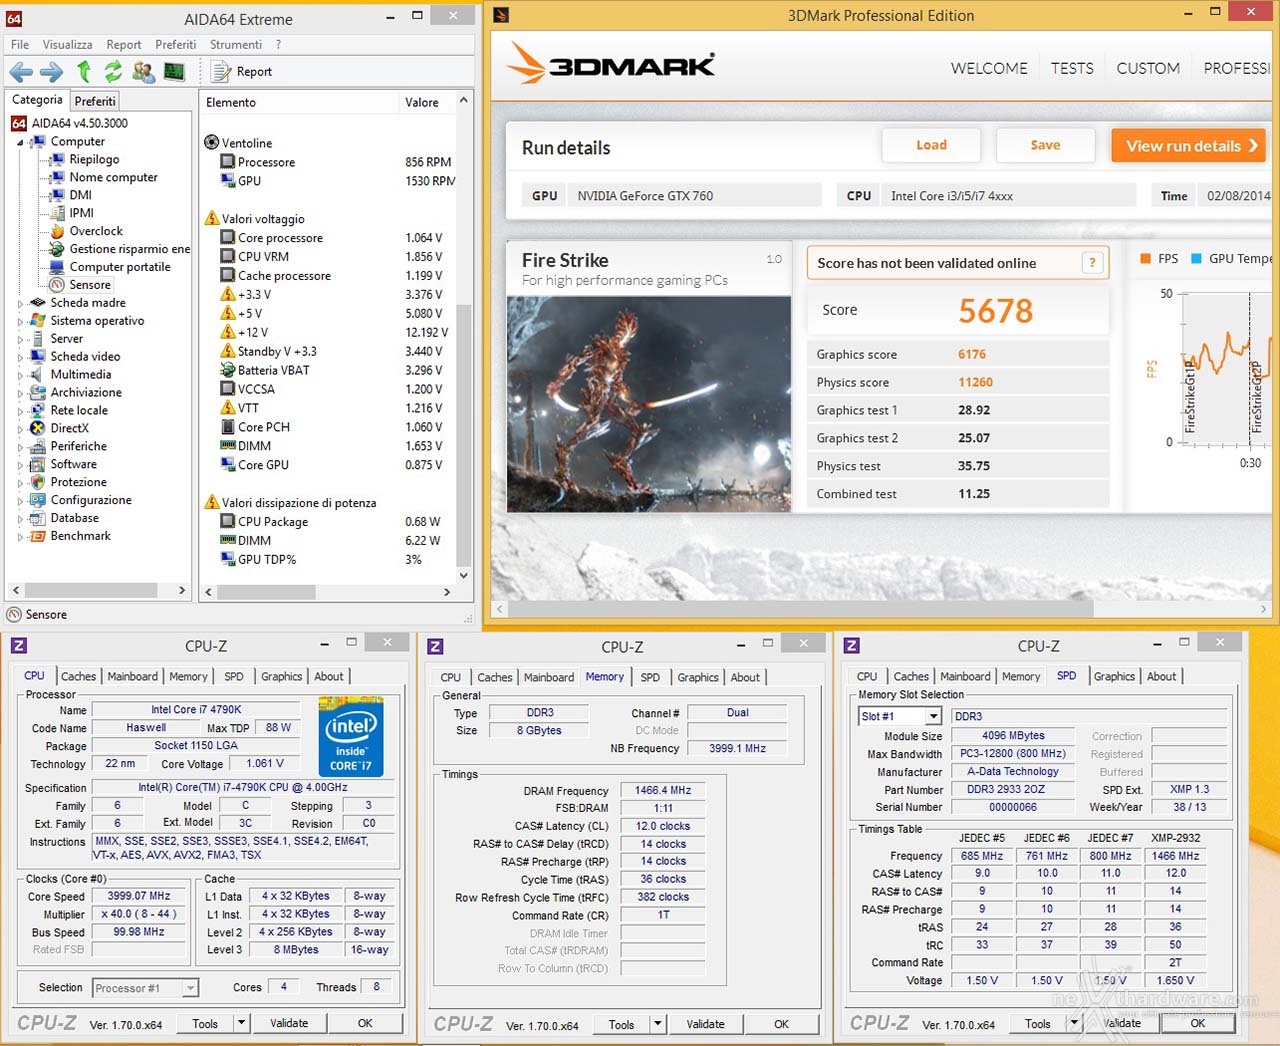Click the Tools dropdown arrow in the first CPU-Z window

pos(241,1023)
